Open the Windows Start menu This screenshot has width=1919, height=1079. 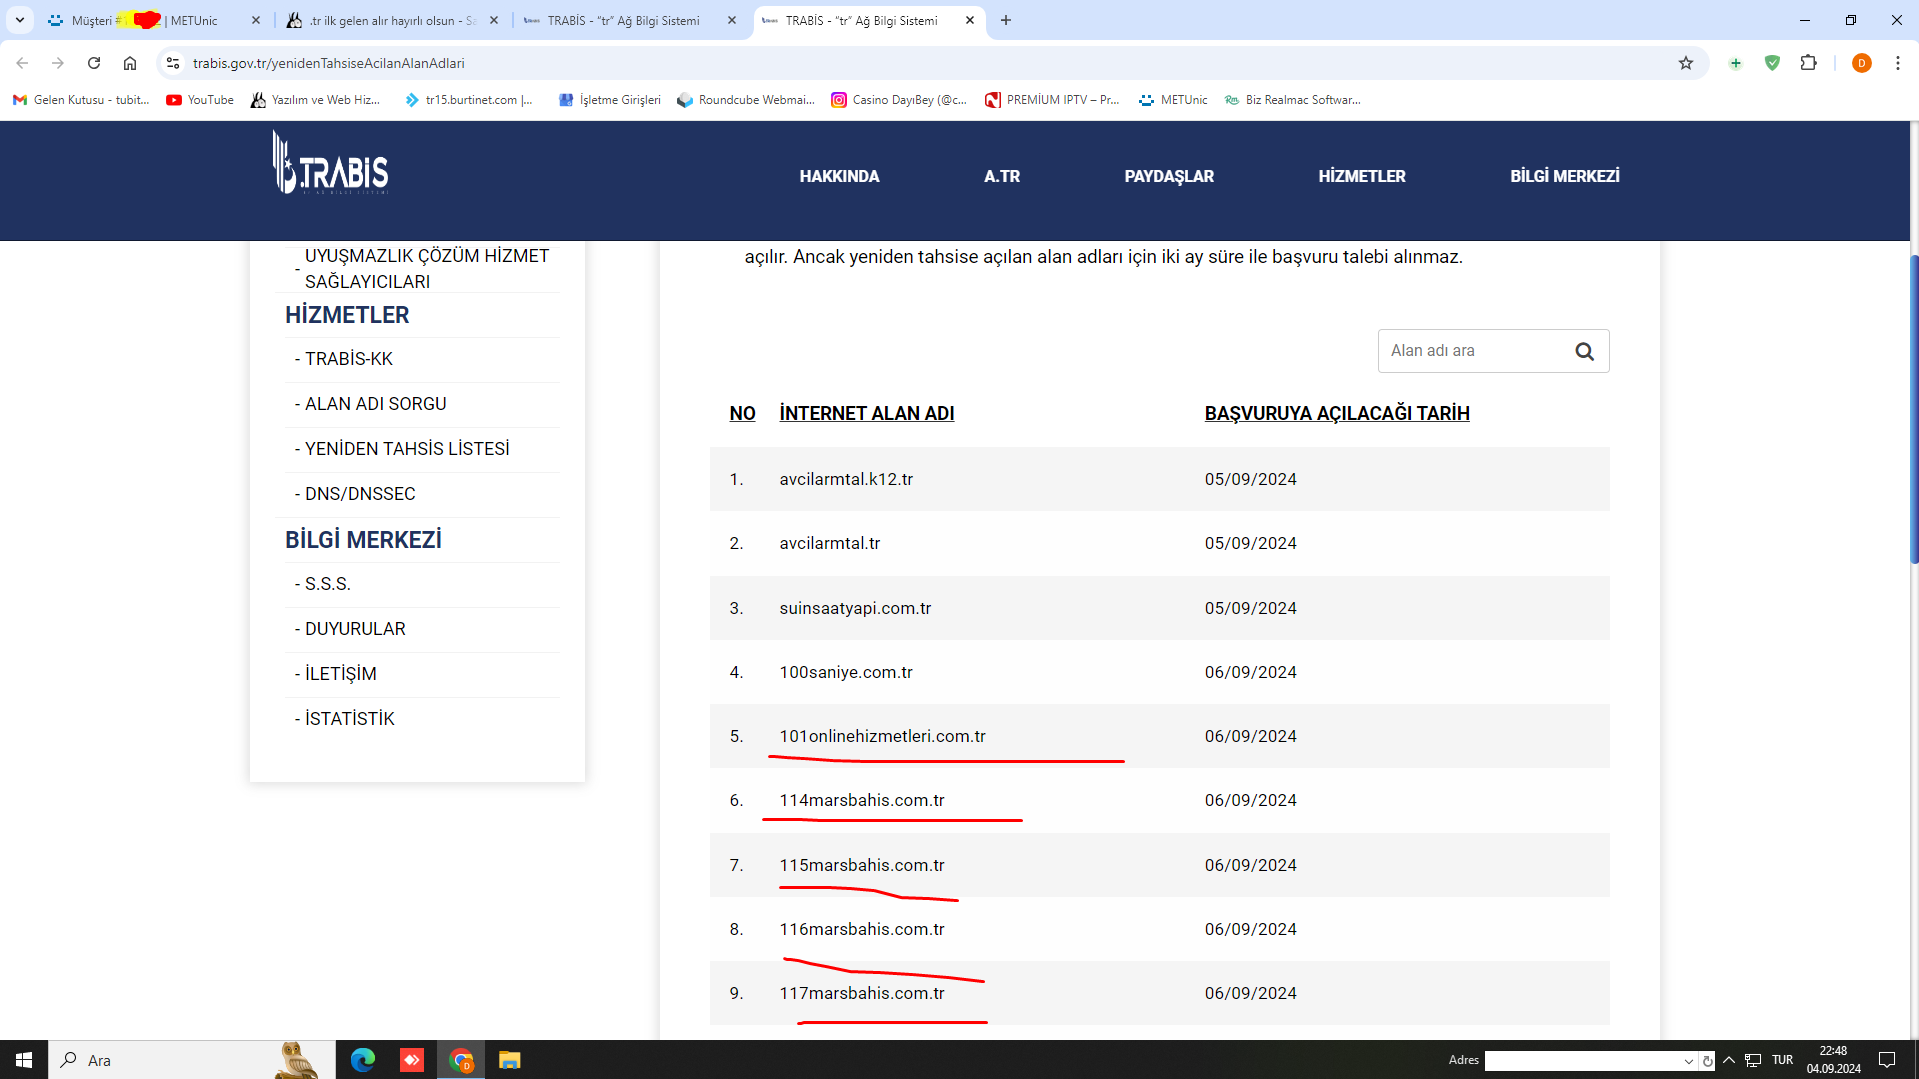tap(24, 1060)
